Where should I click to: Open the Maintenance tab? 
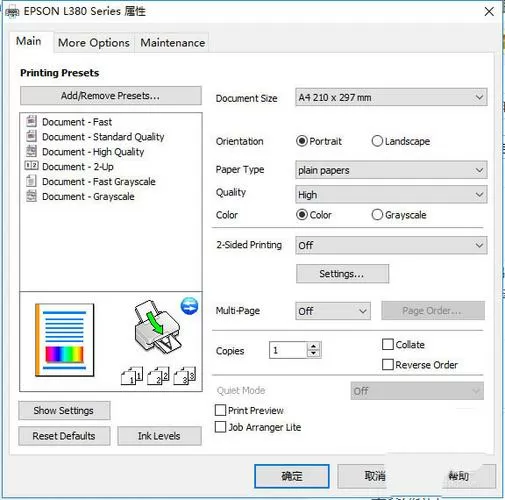coord(172,43)
